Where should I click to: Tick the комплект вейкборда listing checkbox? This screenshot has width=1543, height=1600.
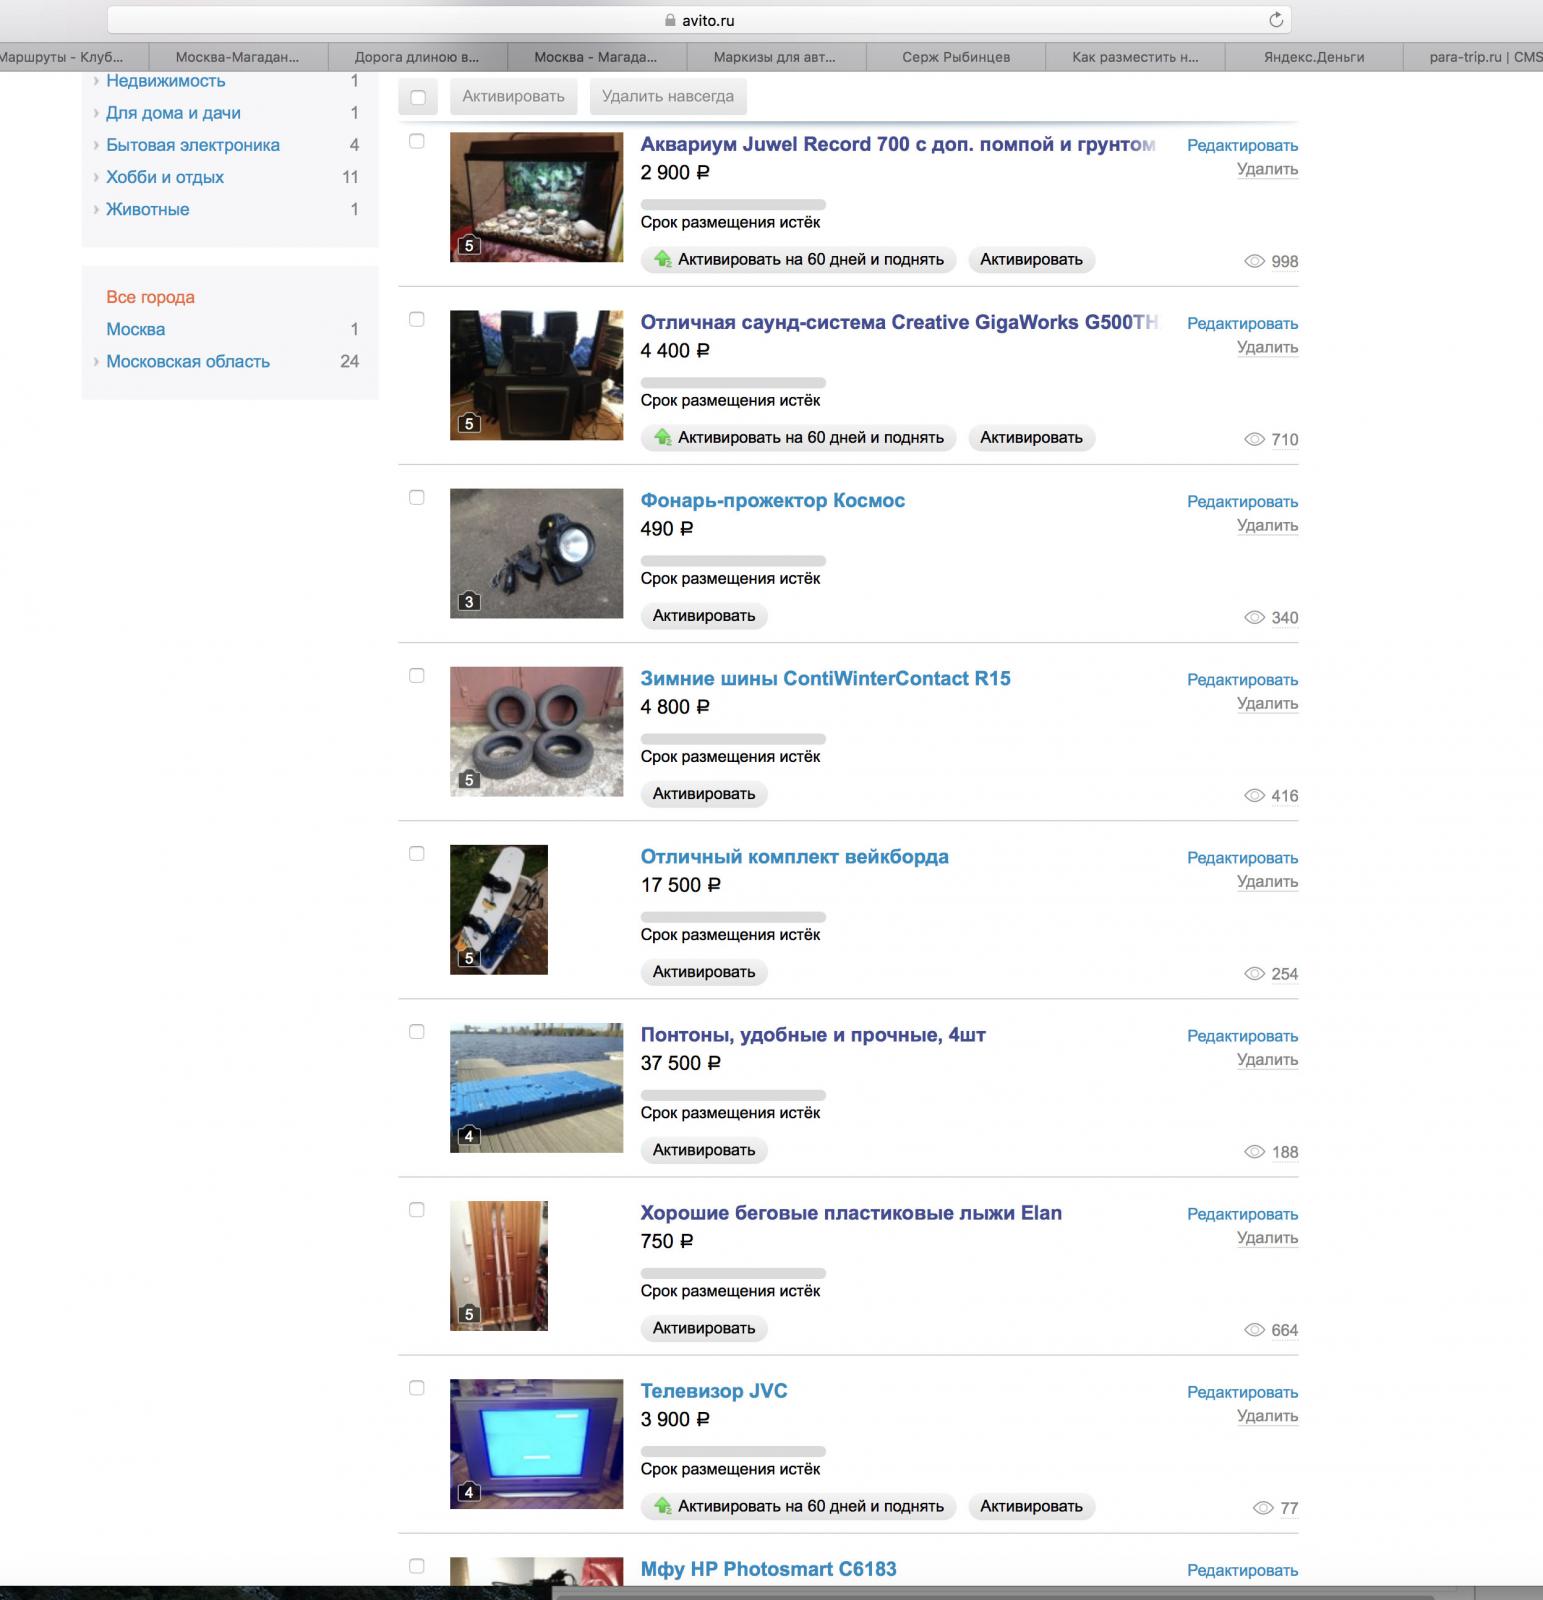click(x=417, y=853)
